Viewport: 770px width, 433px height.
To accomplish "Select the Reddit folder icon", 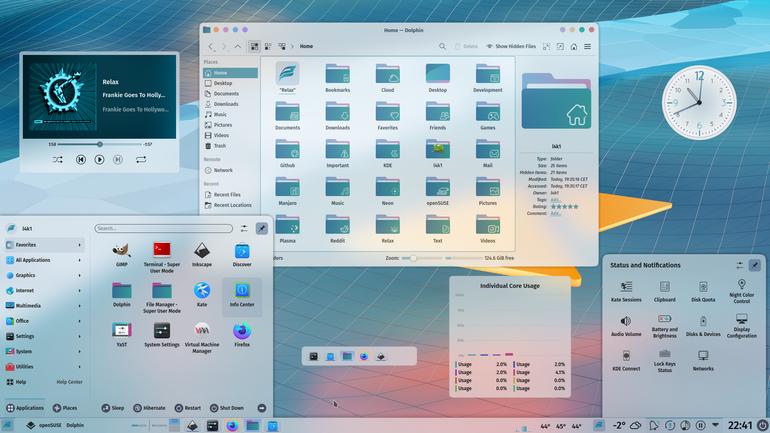I will point(337,225).
